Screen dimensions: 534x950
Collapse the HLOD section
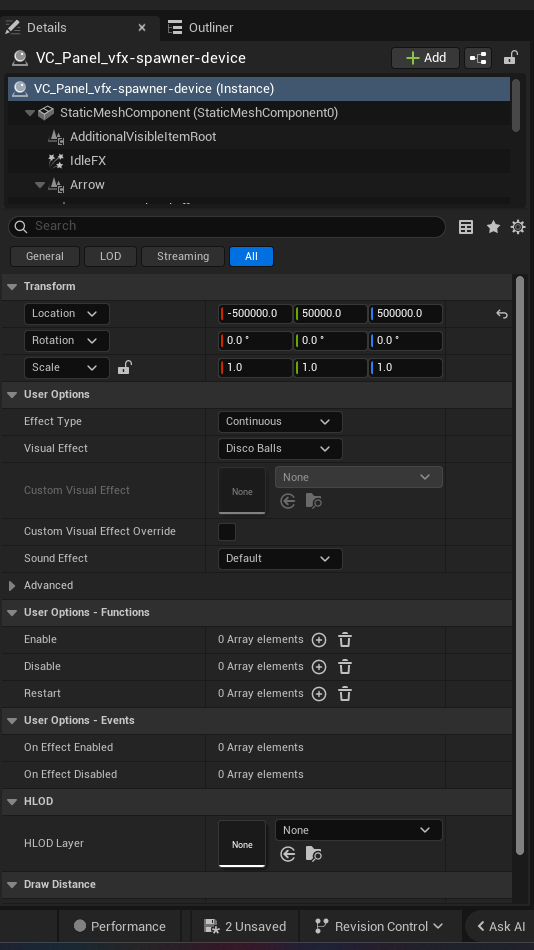12,802
